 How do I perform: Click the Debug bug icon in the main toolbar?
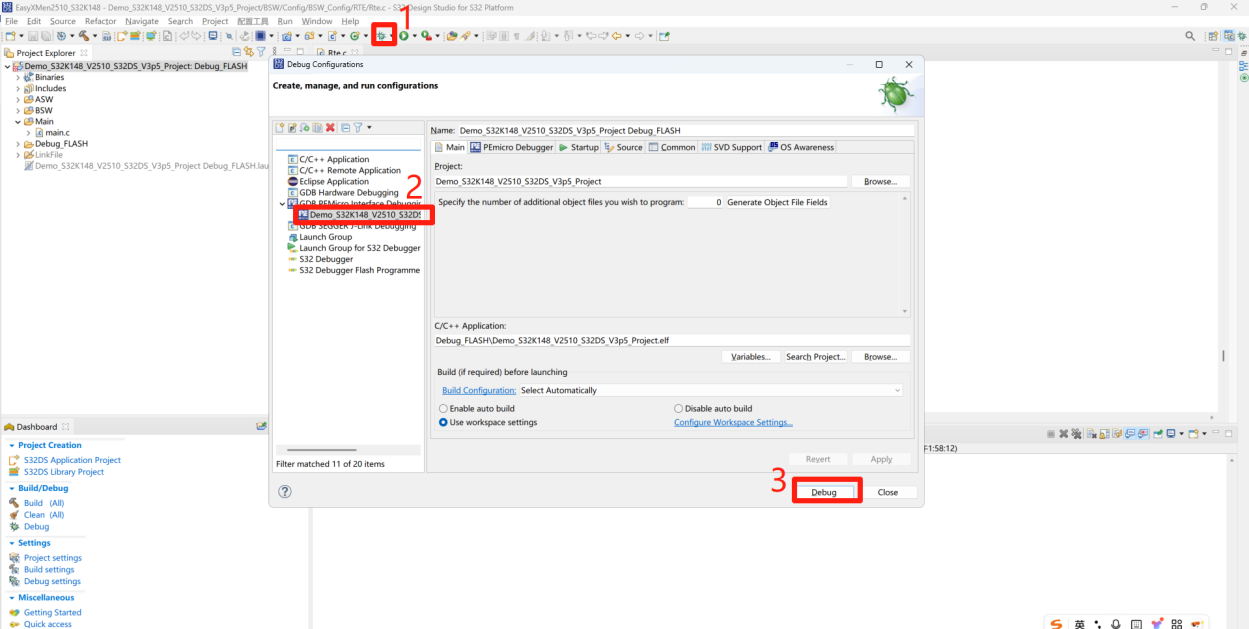pyautogui.click(x=382, y=36)
